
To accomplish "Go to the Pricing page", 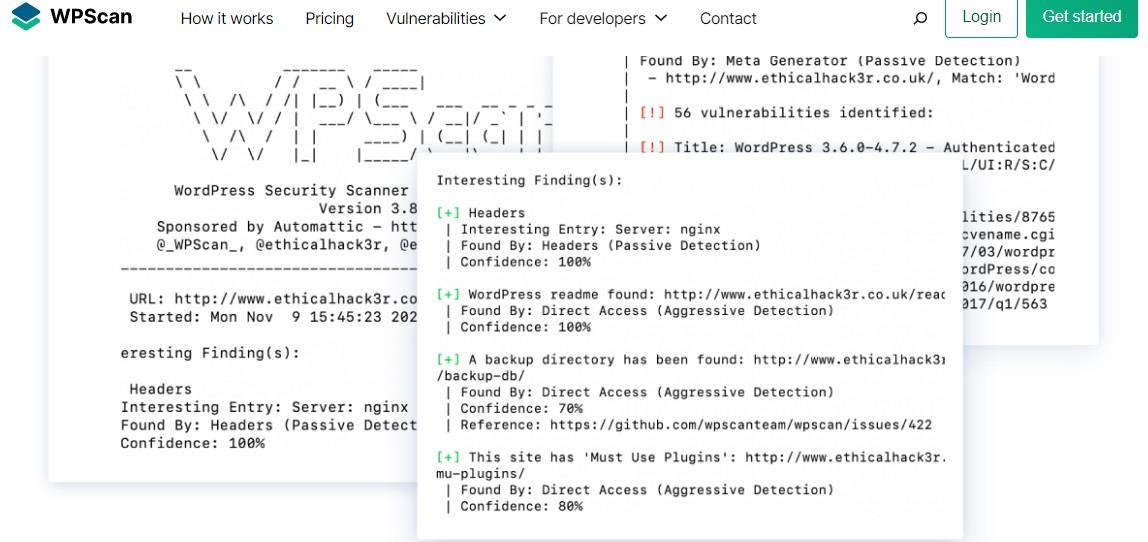I will click(329, 18).
